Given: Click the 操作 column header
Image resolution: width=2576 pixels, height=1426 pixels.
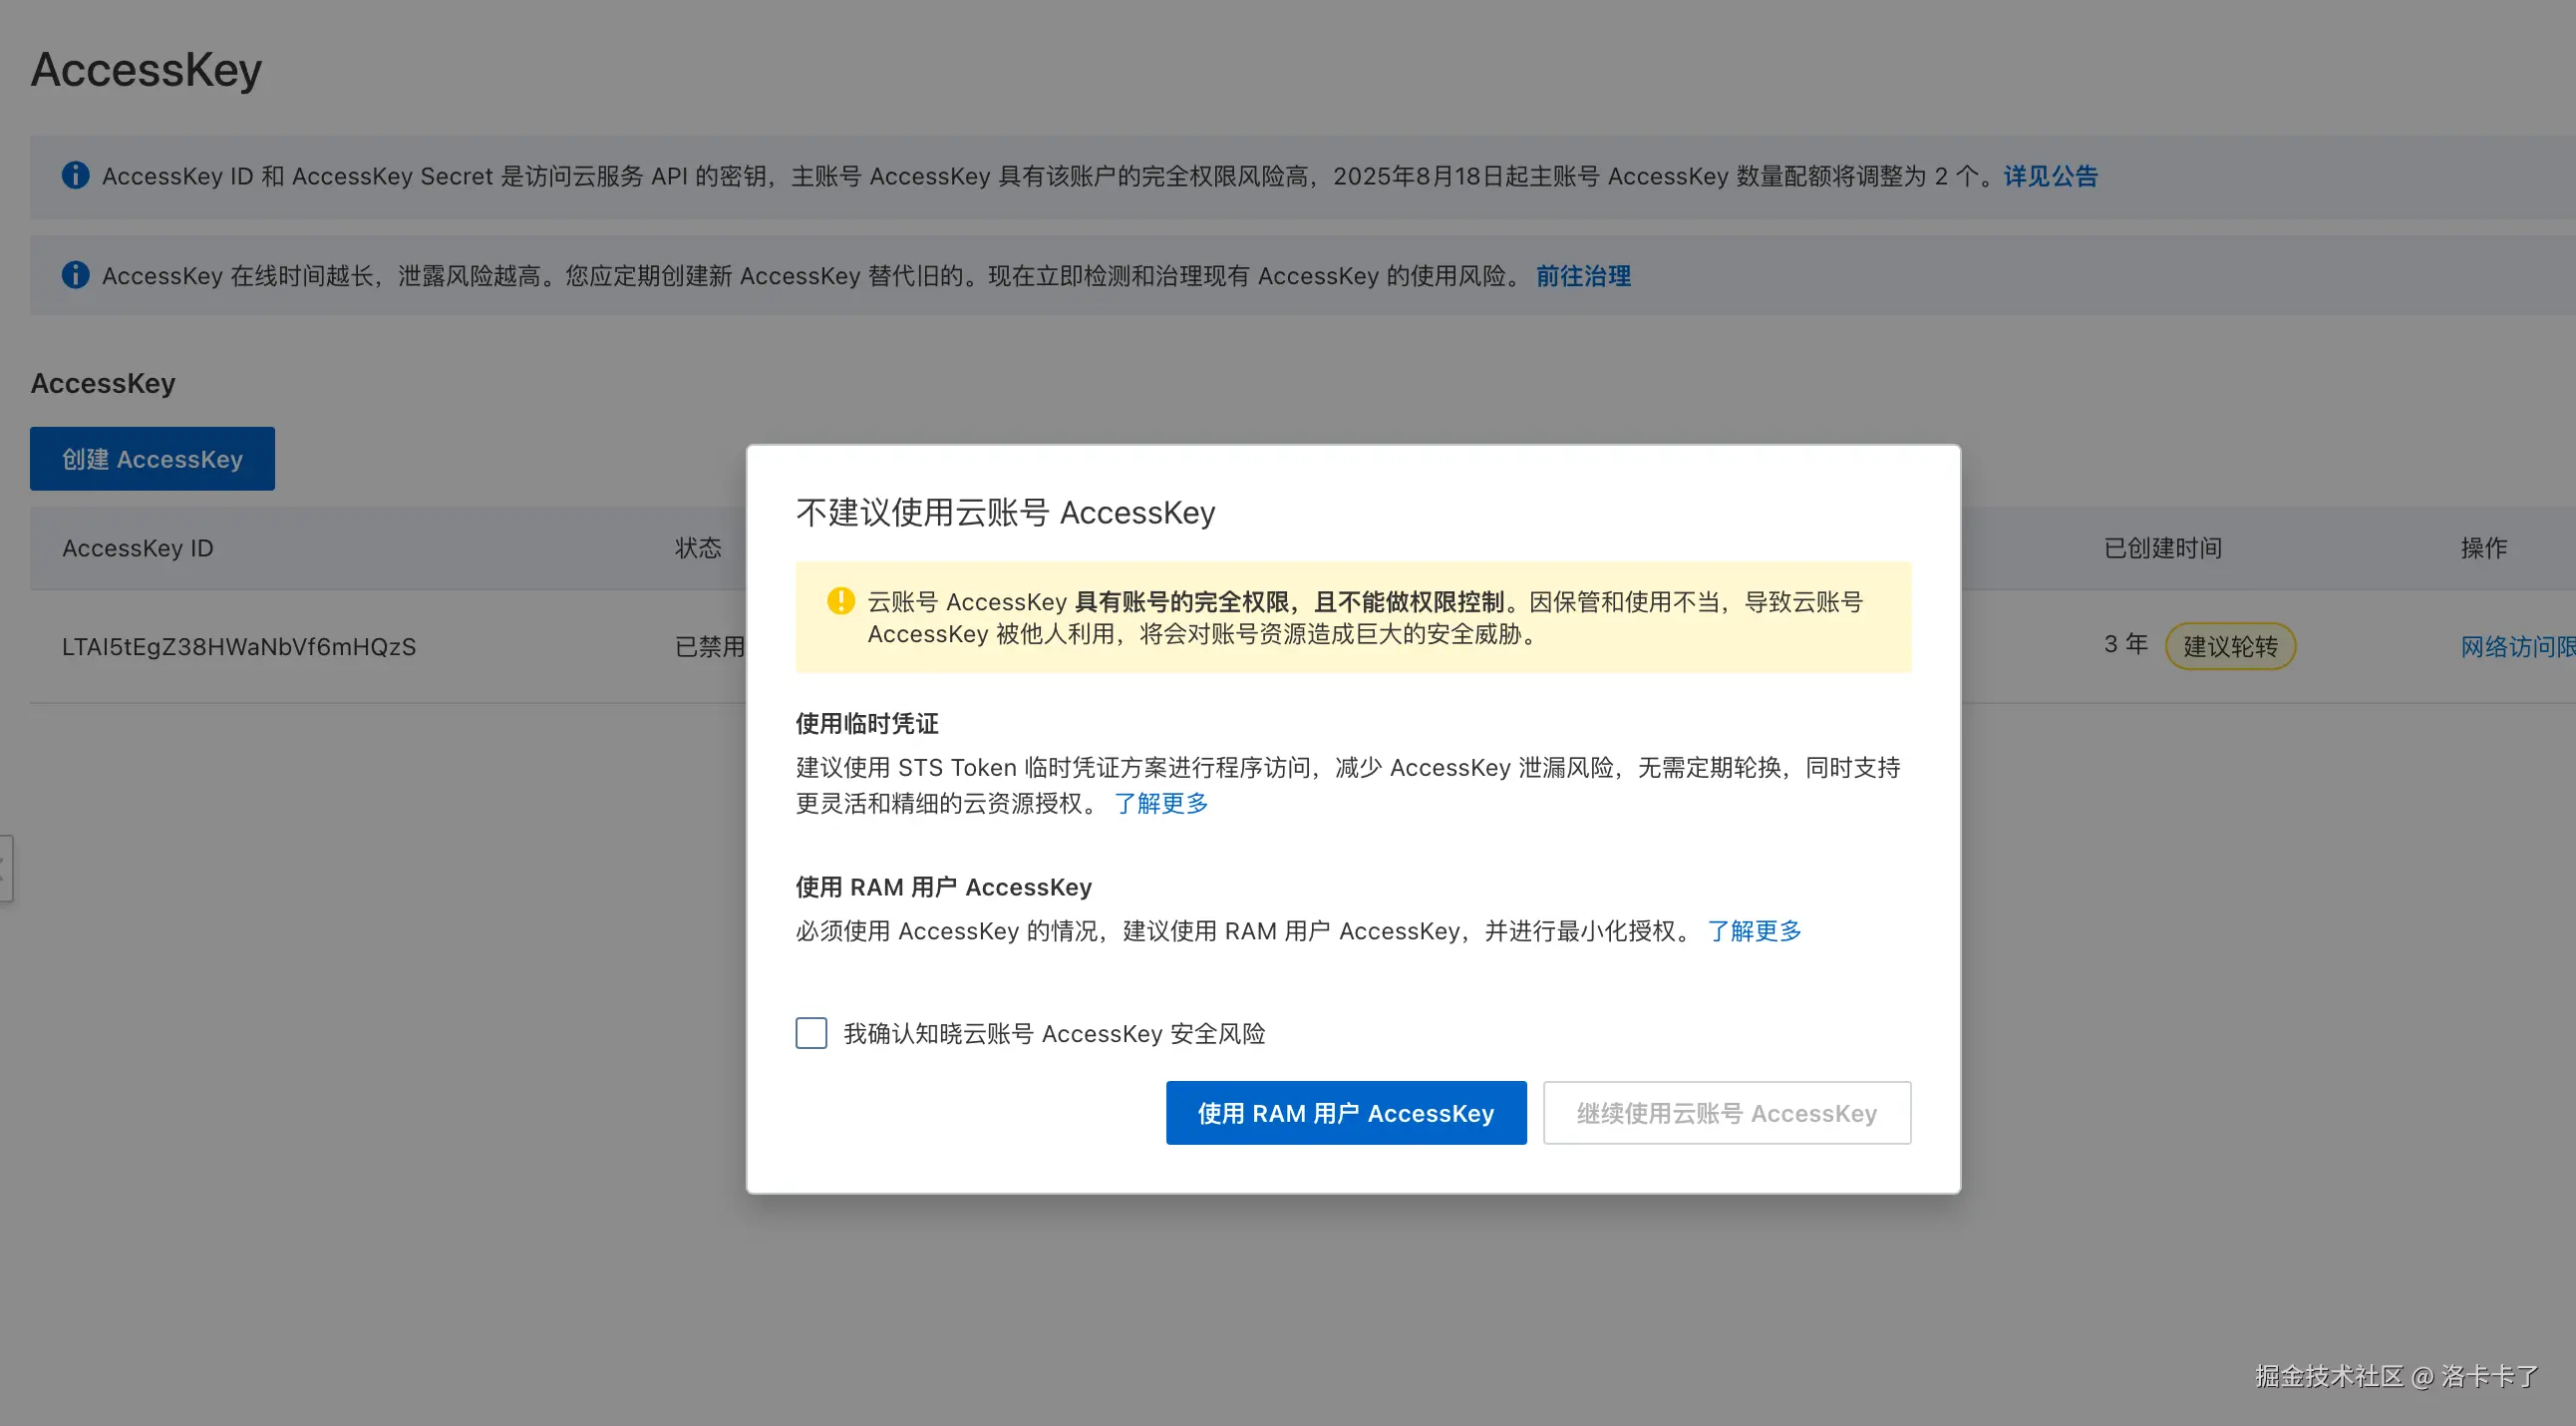Looking at the screenshot, I should point(2483,548).
